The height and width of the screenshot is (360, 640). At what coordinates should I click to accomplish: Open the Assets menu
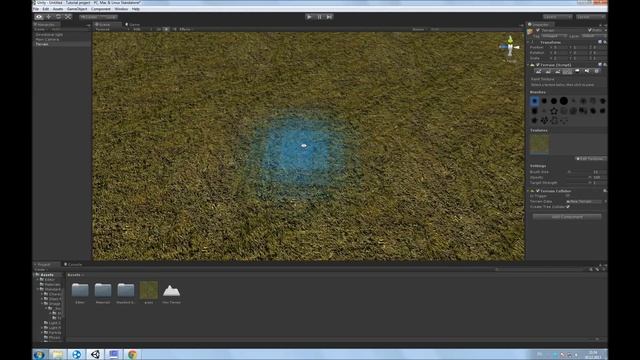(58, 9)
